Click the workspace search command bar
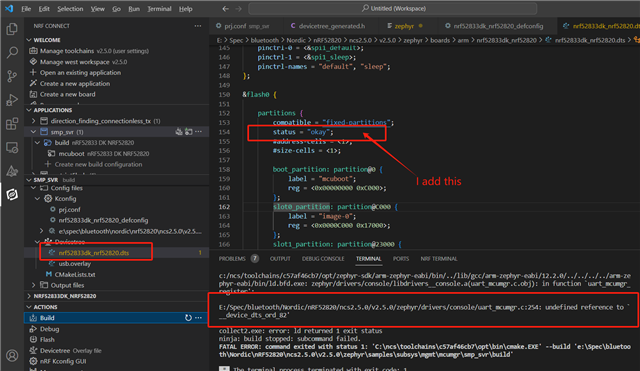640x371 pixels. point(393,9)
